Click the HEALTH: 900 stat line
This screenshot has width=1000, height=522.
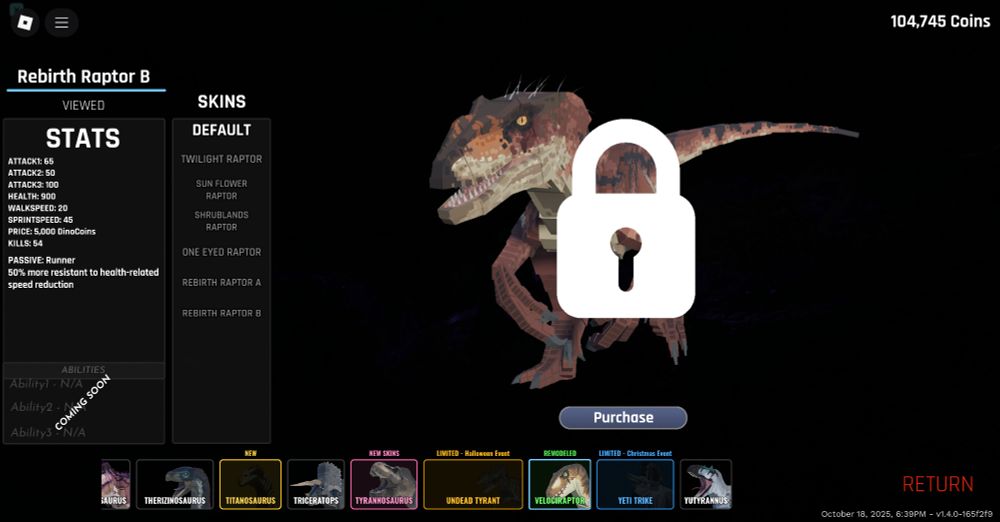coord(32,197)
